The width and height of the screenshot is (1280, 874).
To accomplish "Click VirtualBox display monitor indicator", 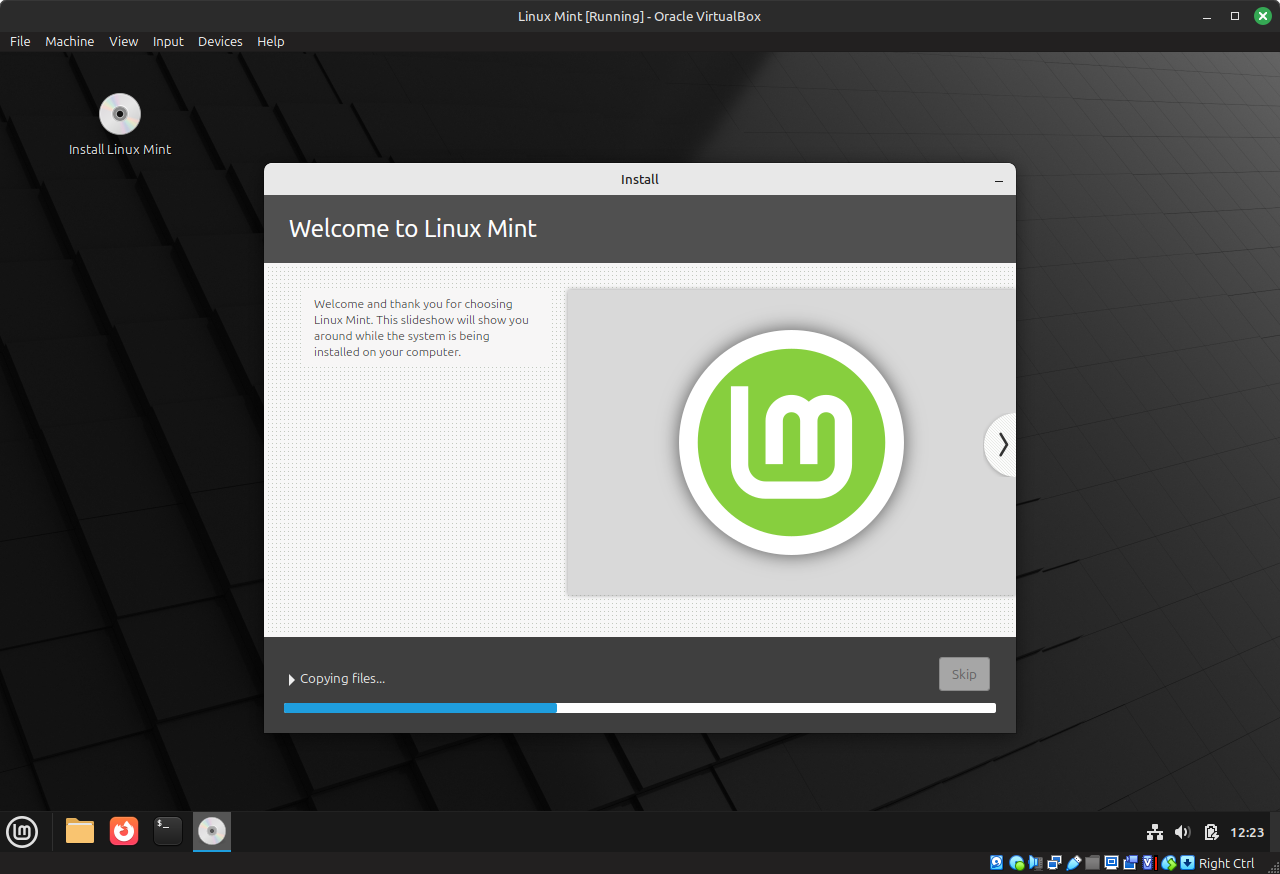I will tap(1112, 863).
